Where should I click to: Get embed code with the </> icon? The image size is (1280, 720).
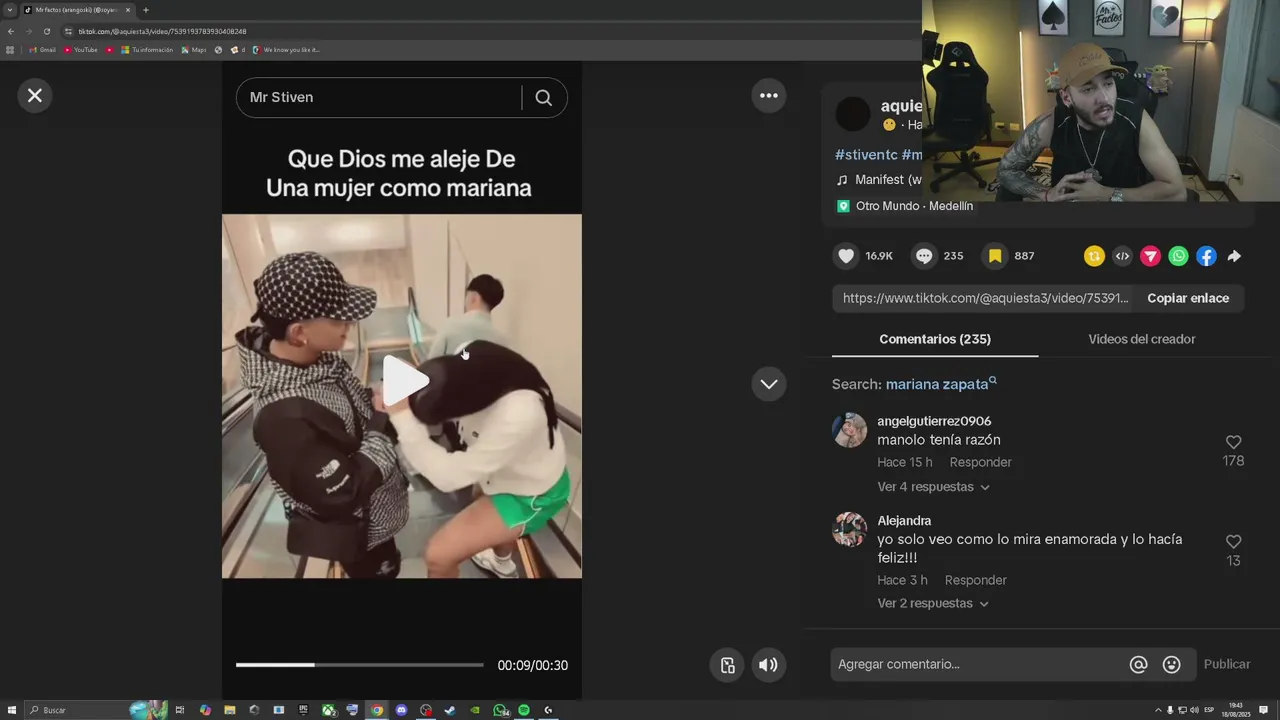point(1122,256)
